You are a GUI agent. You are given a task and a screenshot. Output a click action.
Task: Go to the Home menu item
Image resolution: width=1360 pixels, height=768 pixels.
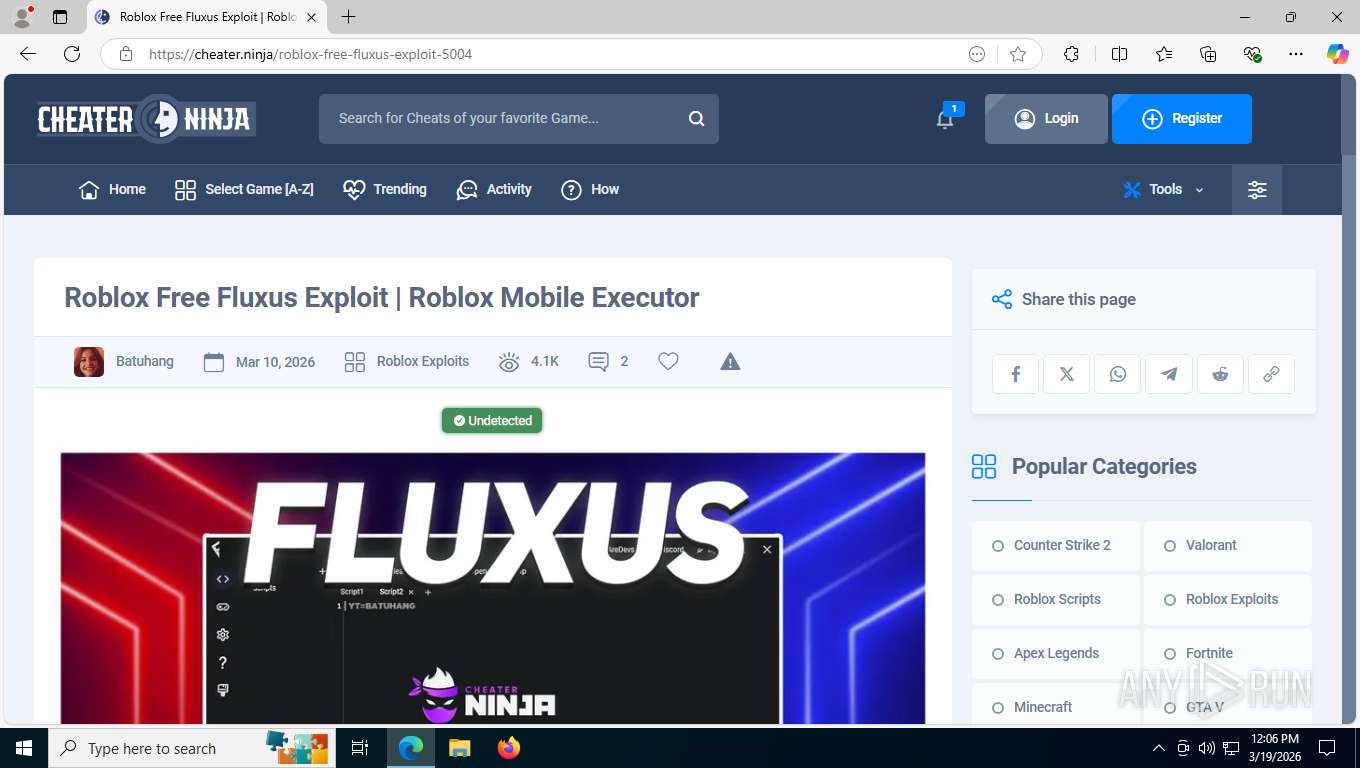coord(112,190)
